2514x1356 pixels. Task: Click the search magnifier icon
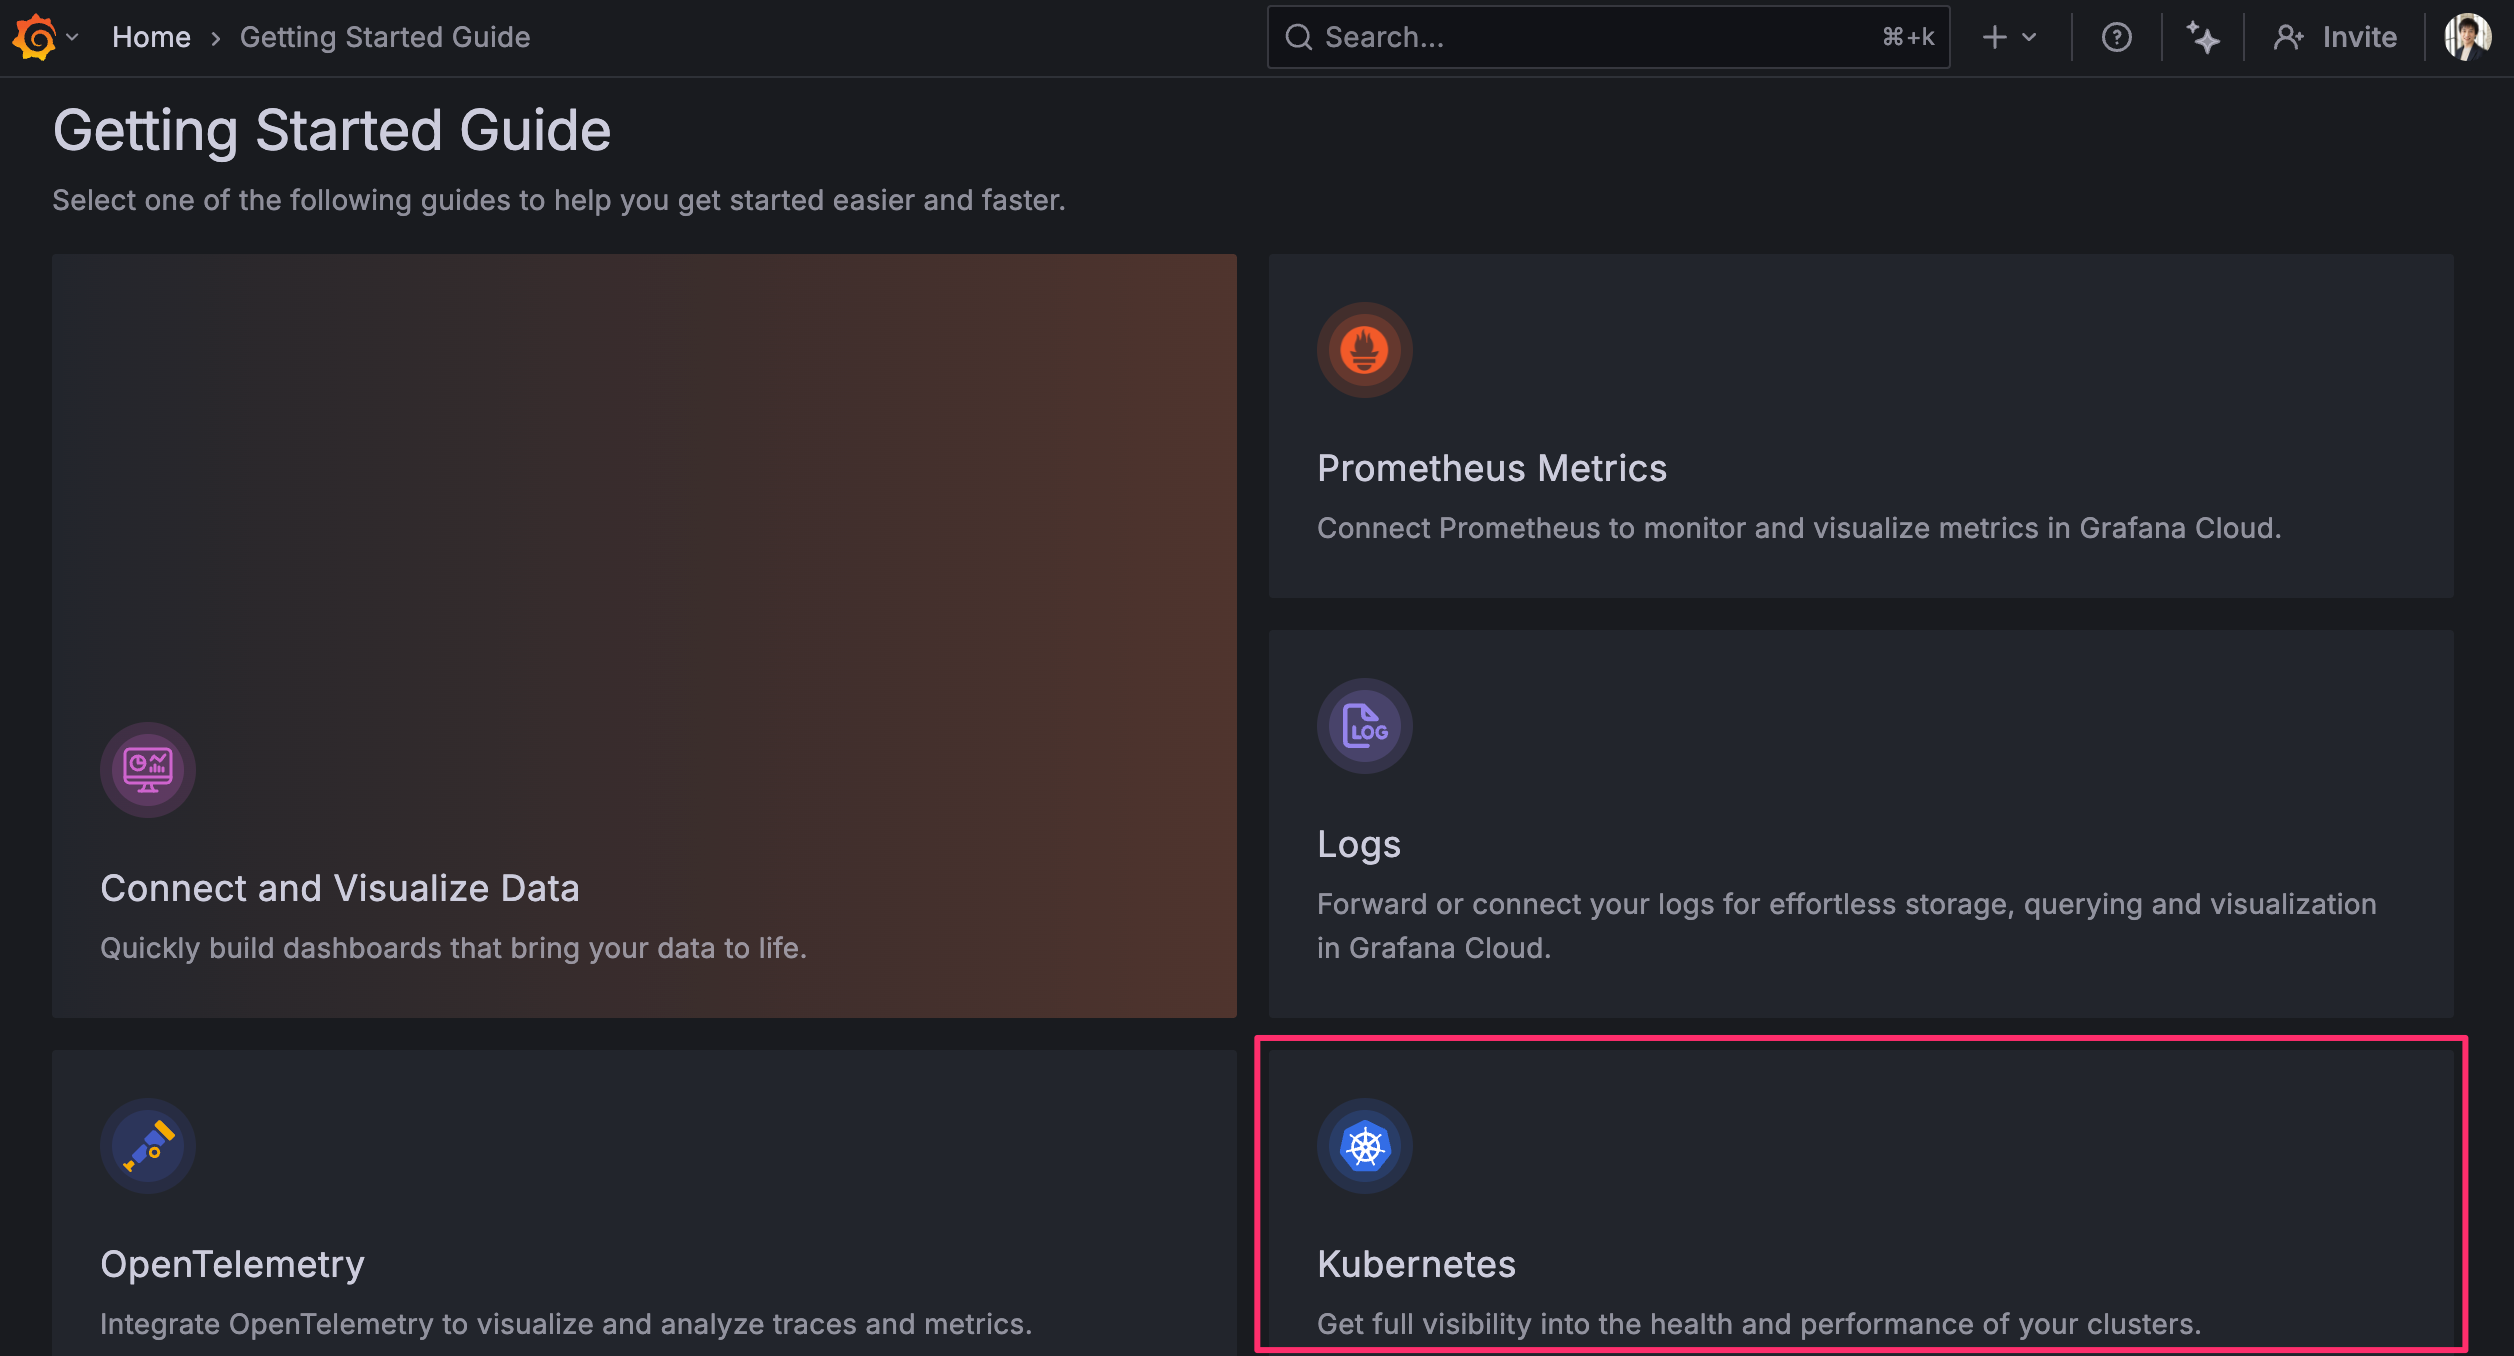pyautogui.click(x=1298, y=37)
